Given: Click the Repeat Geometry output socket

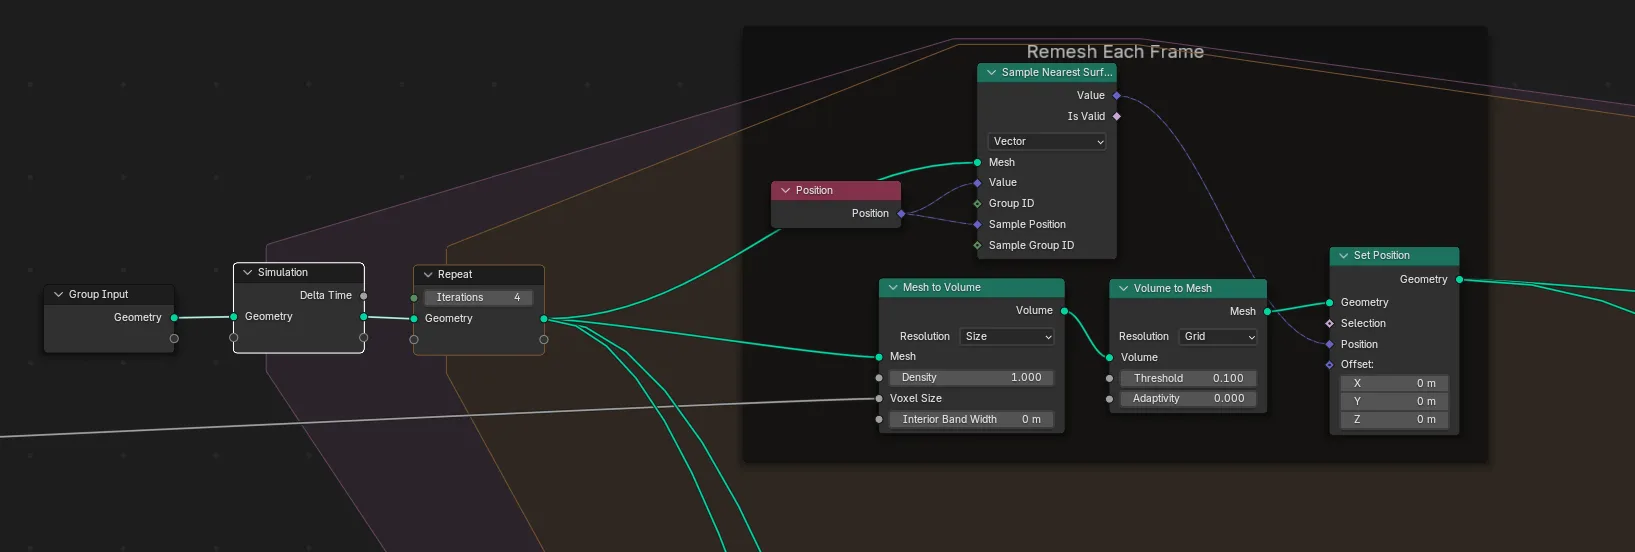Looking at the screenshot, I should click(544, 319).
